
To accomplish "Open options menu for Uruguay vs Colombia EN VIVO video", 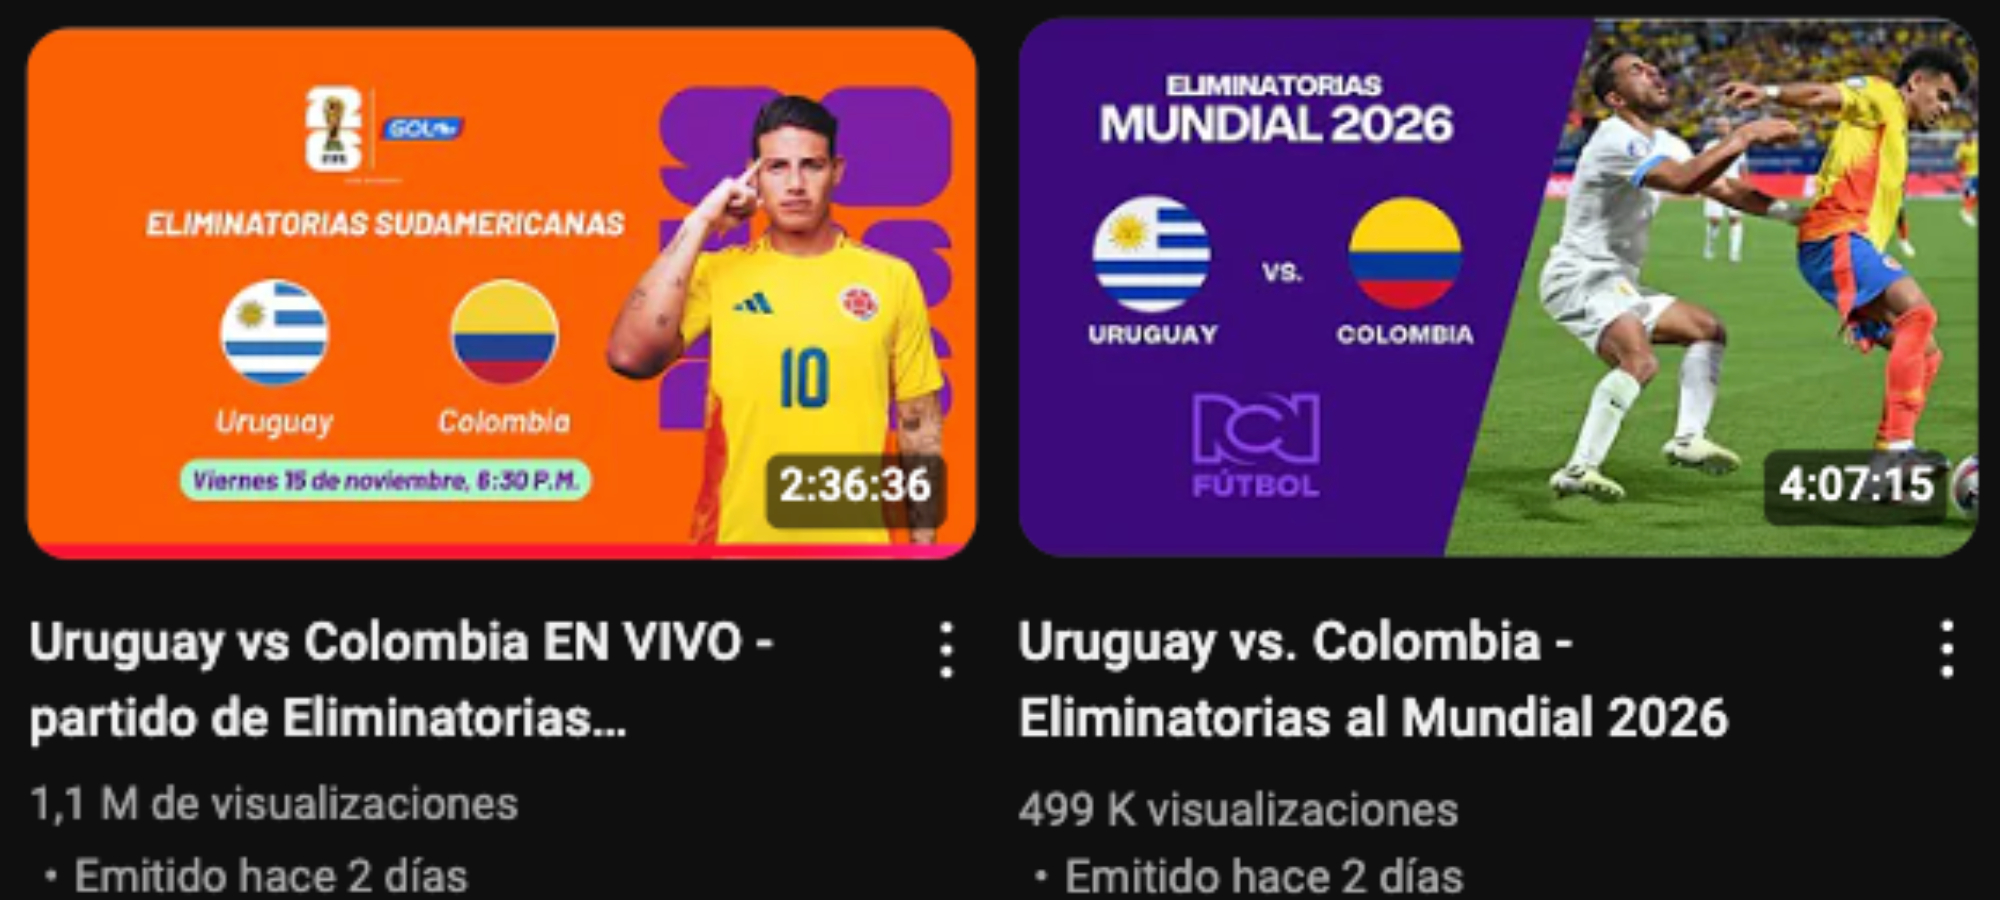I will (946, 651).
